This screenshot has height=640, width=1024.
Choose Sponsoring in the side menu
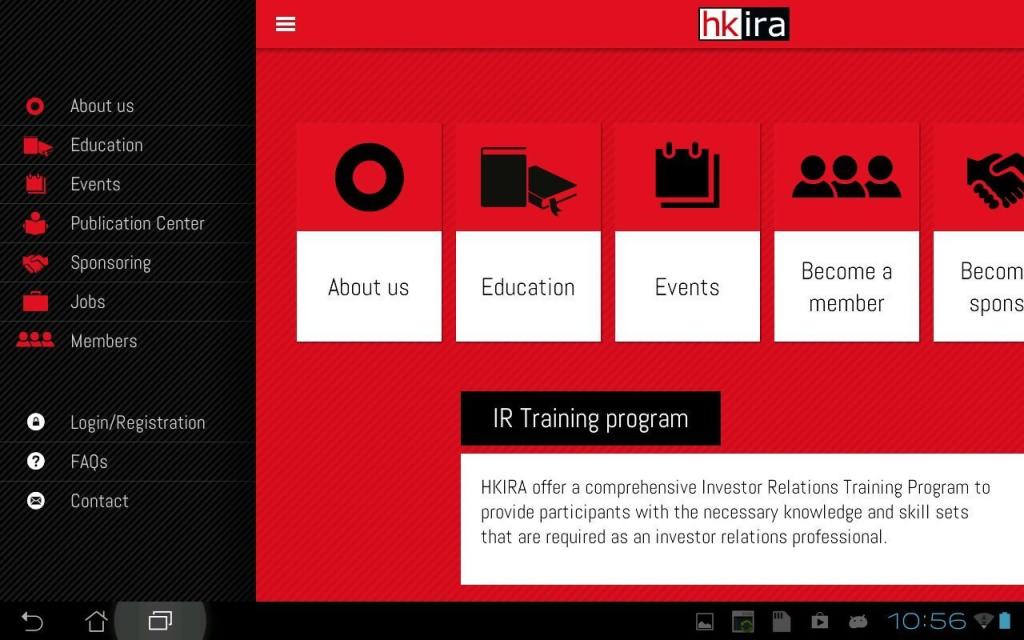click(x=110, y=262)
